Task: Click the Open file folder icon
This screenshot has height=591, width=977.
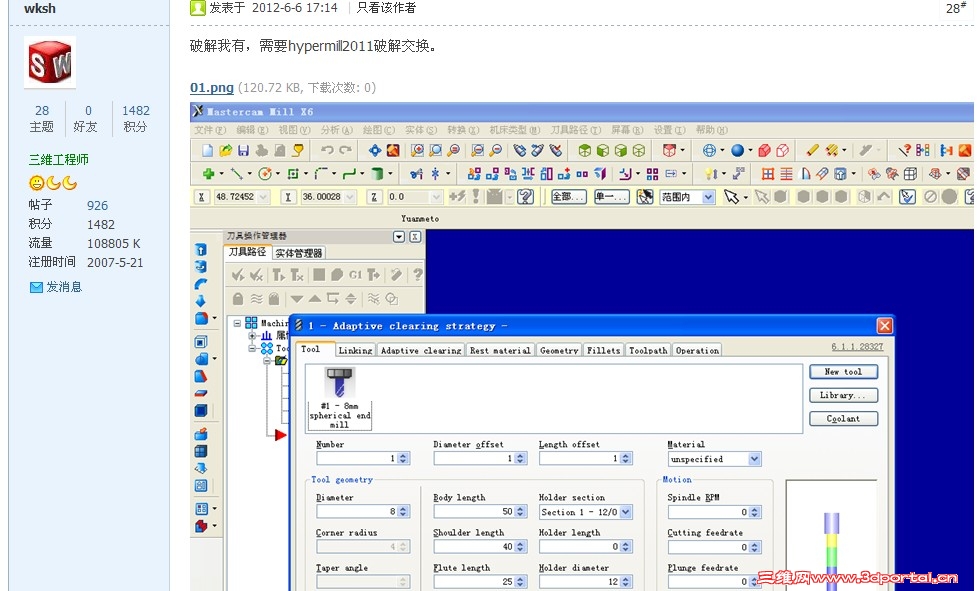Action: click(x=226, y=150)
